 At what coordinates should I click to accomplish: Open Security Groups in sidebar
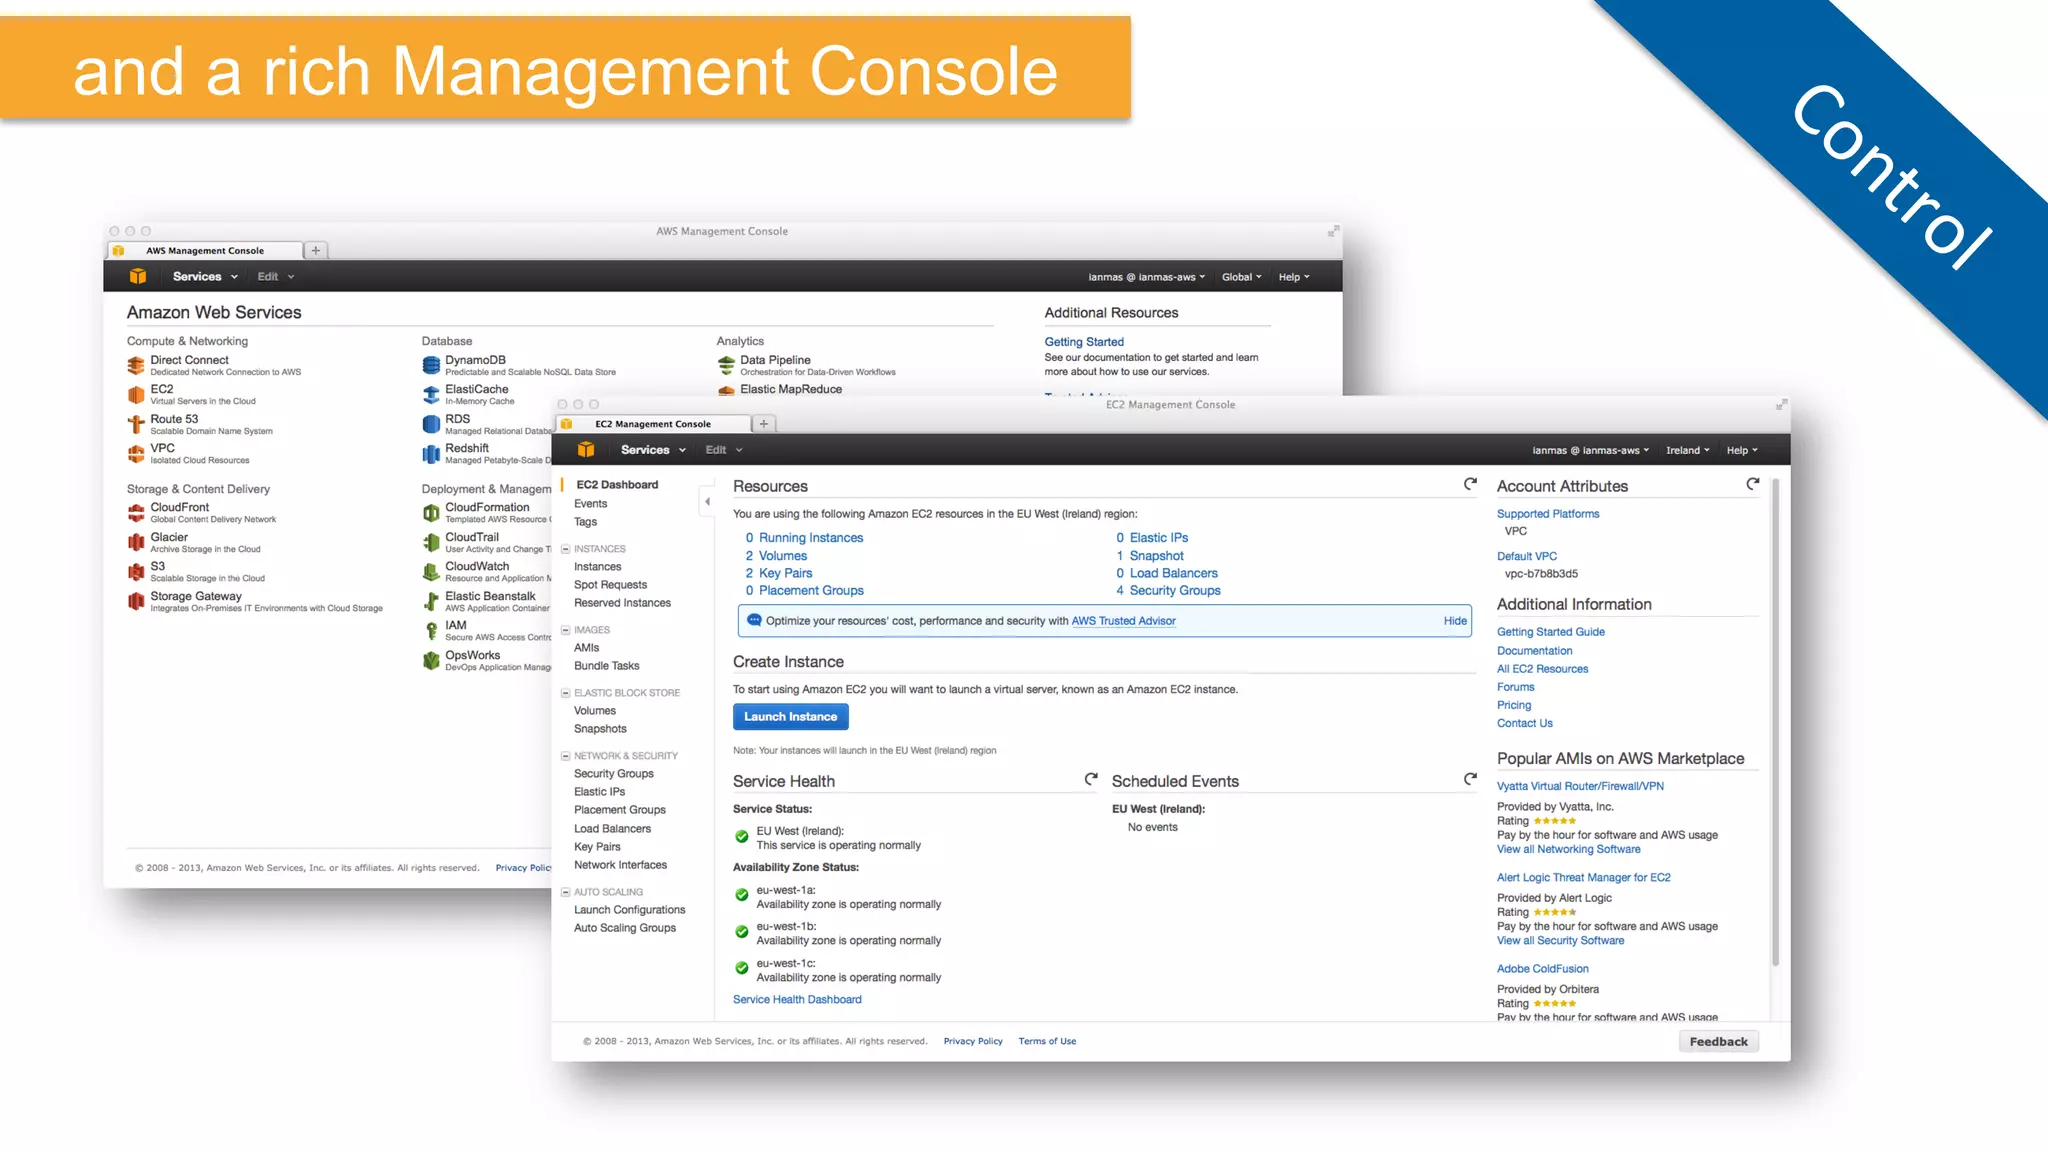(613, 774)
